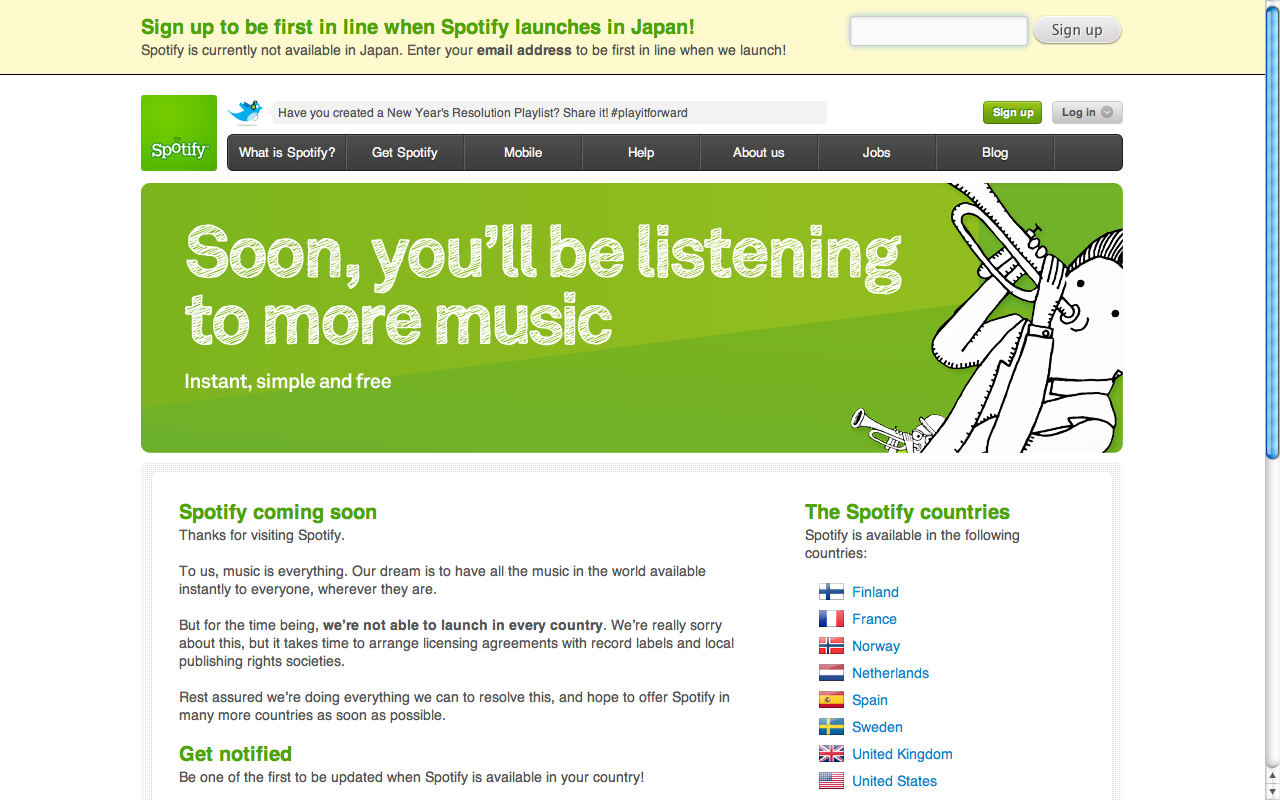Select Mobile in the navigation bar
The height and width of the screenshot is (800, 1280).
coord(523,153)
